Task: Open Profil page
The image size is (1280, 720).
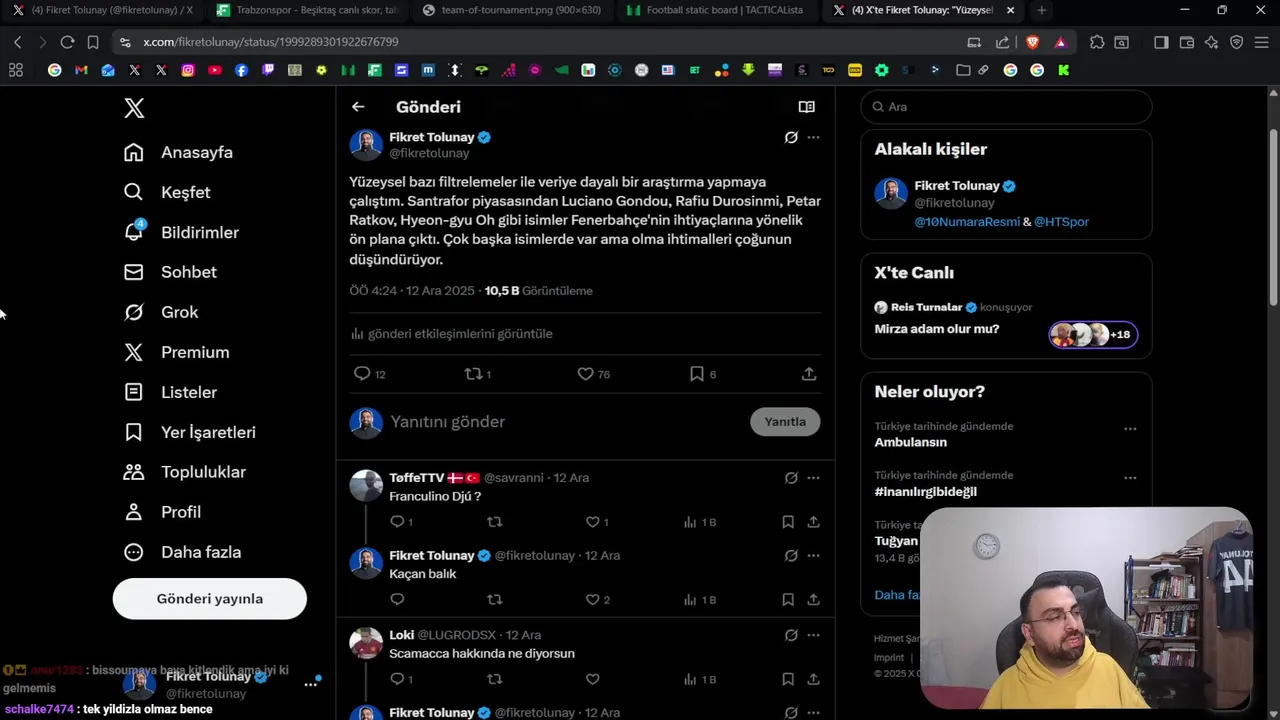Action: (162, 512)
